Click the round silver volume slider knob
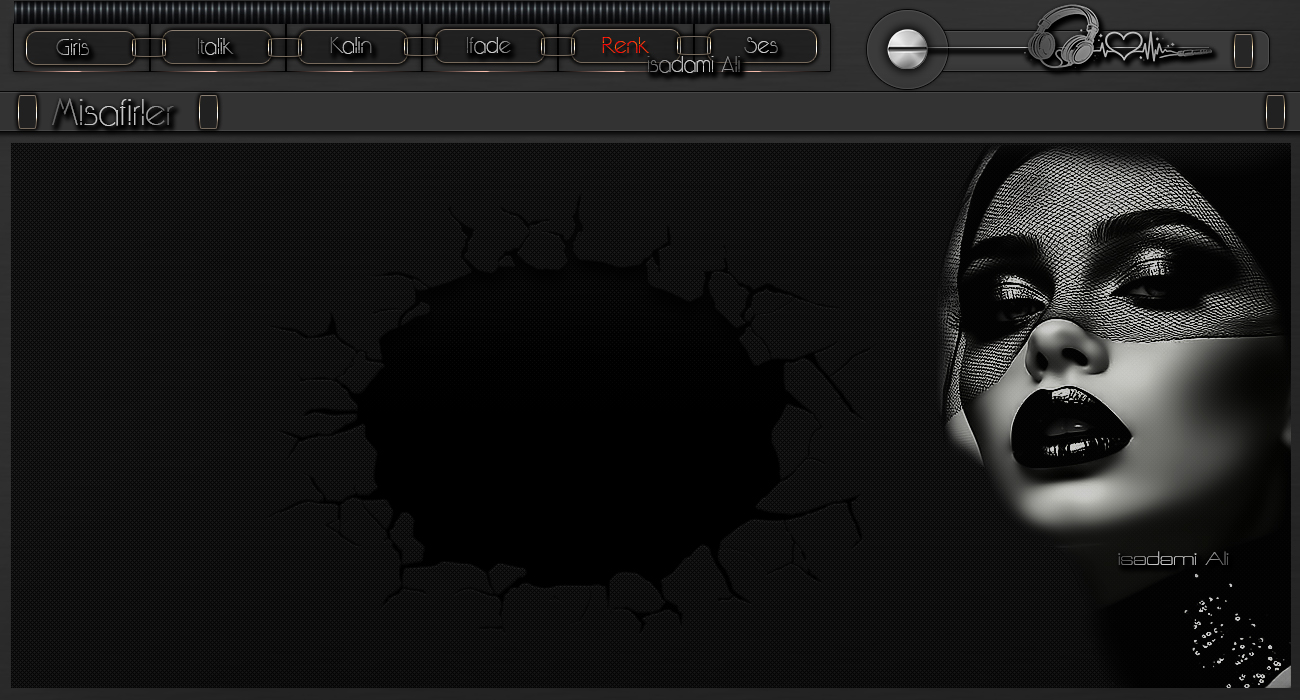The height and width of the screenshot is (700, 1300). click(907, 49)
